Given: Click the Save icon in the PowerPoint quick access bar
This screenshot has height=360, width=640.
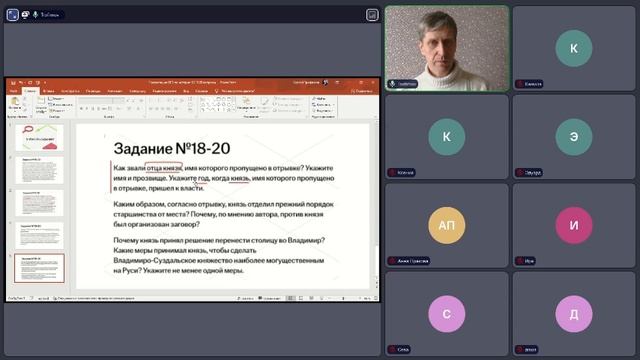Looking at the screenshot, I should (x=13, y=83).
